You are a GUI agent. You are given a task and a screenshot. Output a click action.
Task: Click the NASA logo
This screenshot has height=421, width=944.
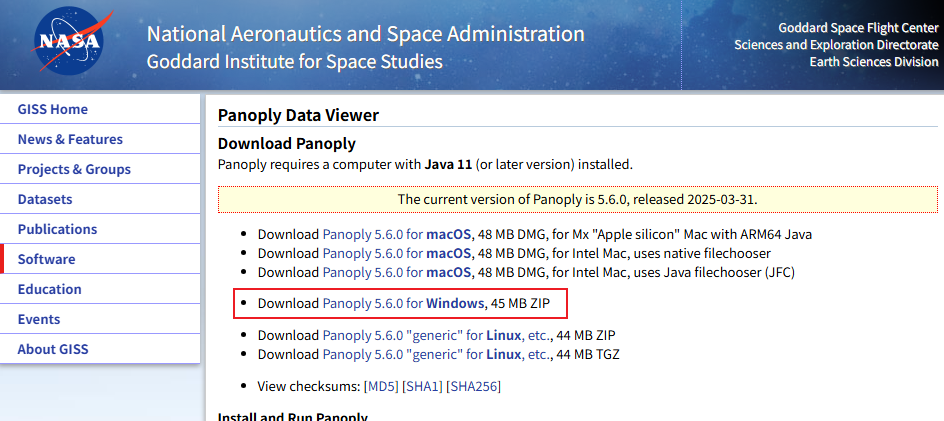[x=72, y=41]
